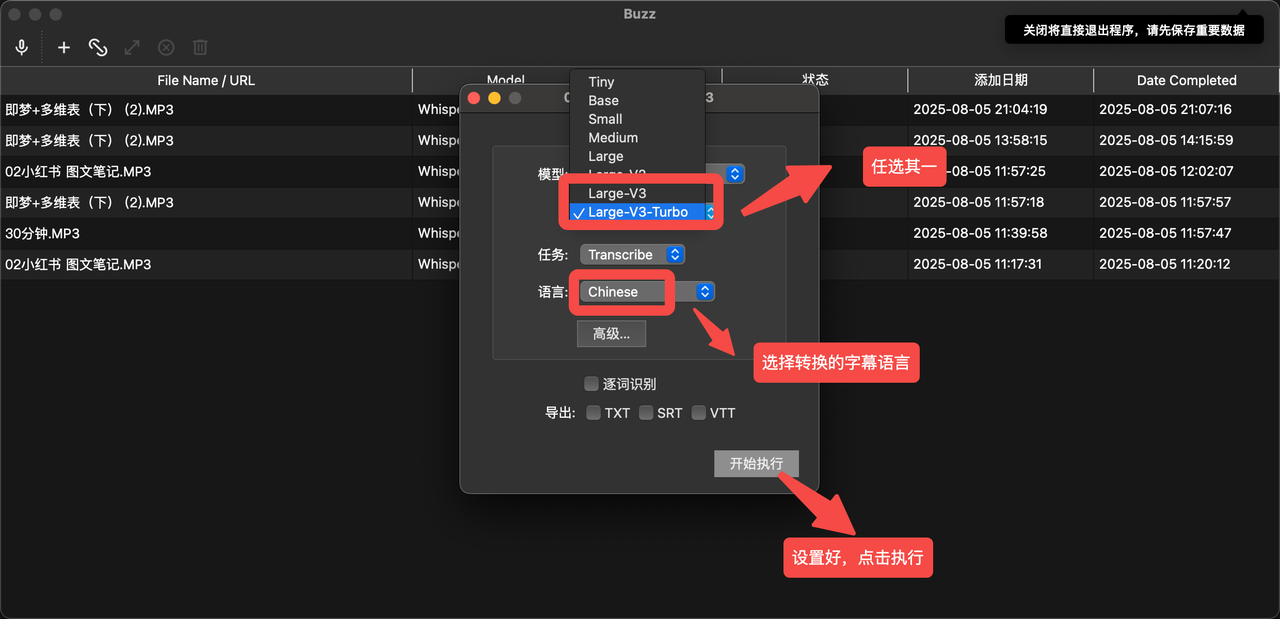1280x619 pixels.
Task: Select file row added 2025-08-05 13:58:15
Action: tap(640, 140)
